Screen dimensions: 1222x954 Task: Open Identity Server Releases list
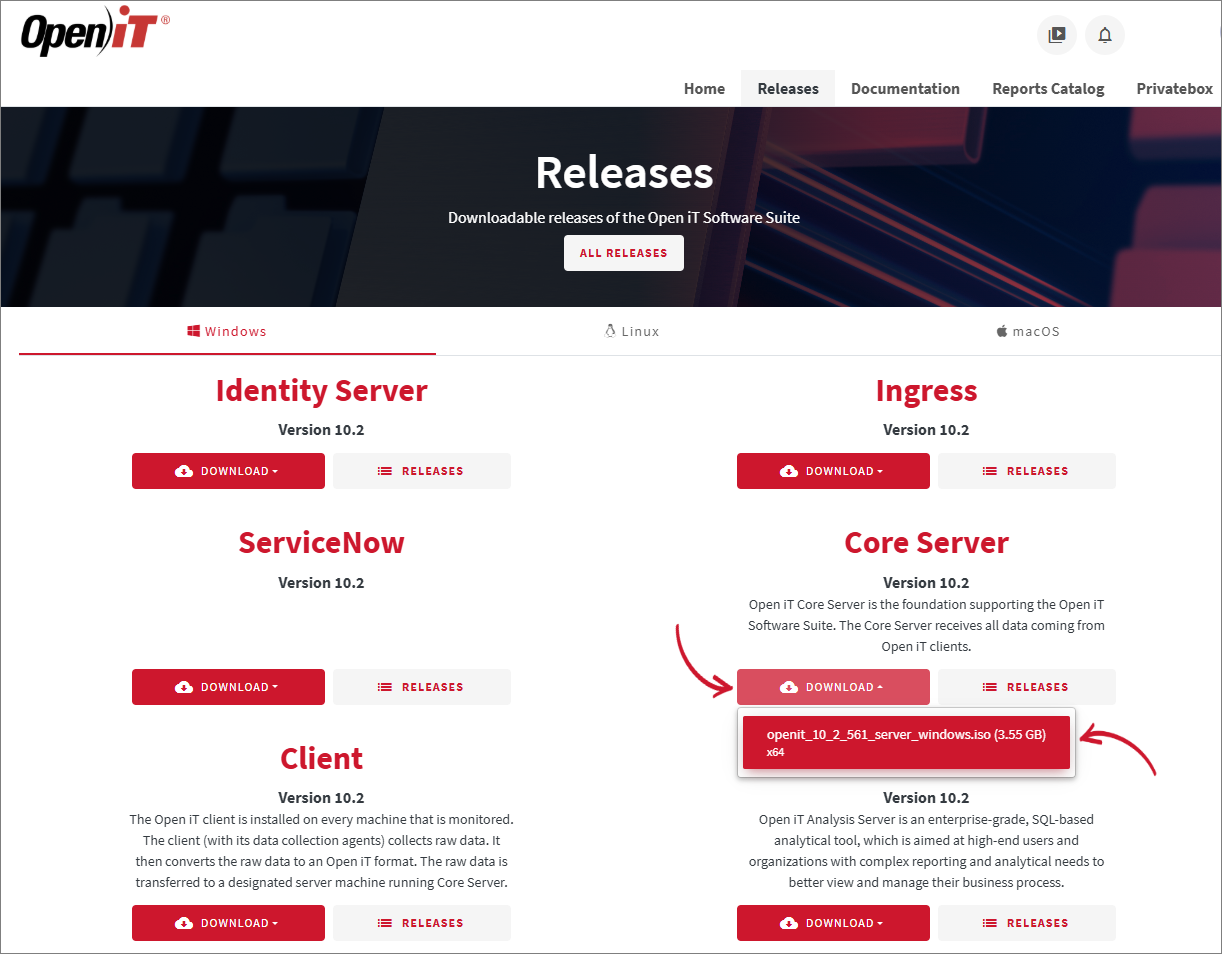422,471
